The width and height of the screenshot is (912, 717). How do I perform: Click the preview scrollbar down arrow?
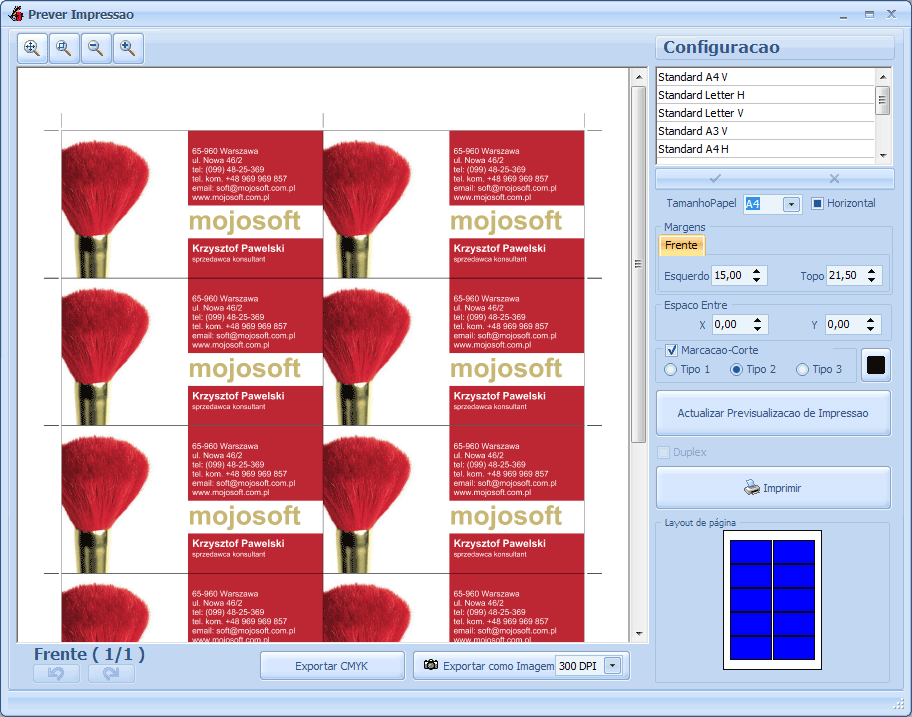(x=639, y=634)
